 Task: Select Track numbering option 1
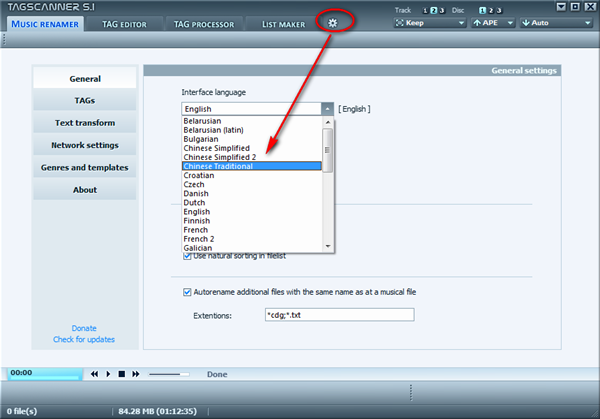click(425, 11)
